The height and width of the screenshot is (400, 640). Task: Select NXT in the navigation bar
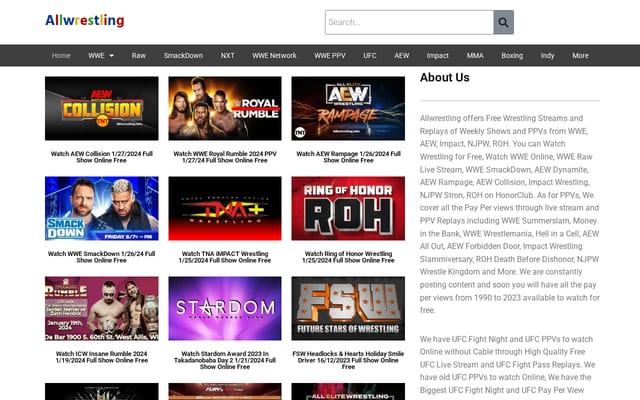click(x=227, y=56)
